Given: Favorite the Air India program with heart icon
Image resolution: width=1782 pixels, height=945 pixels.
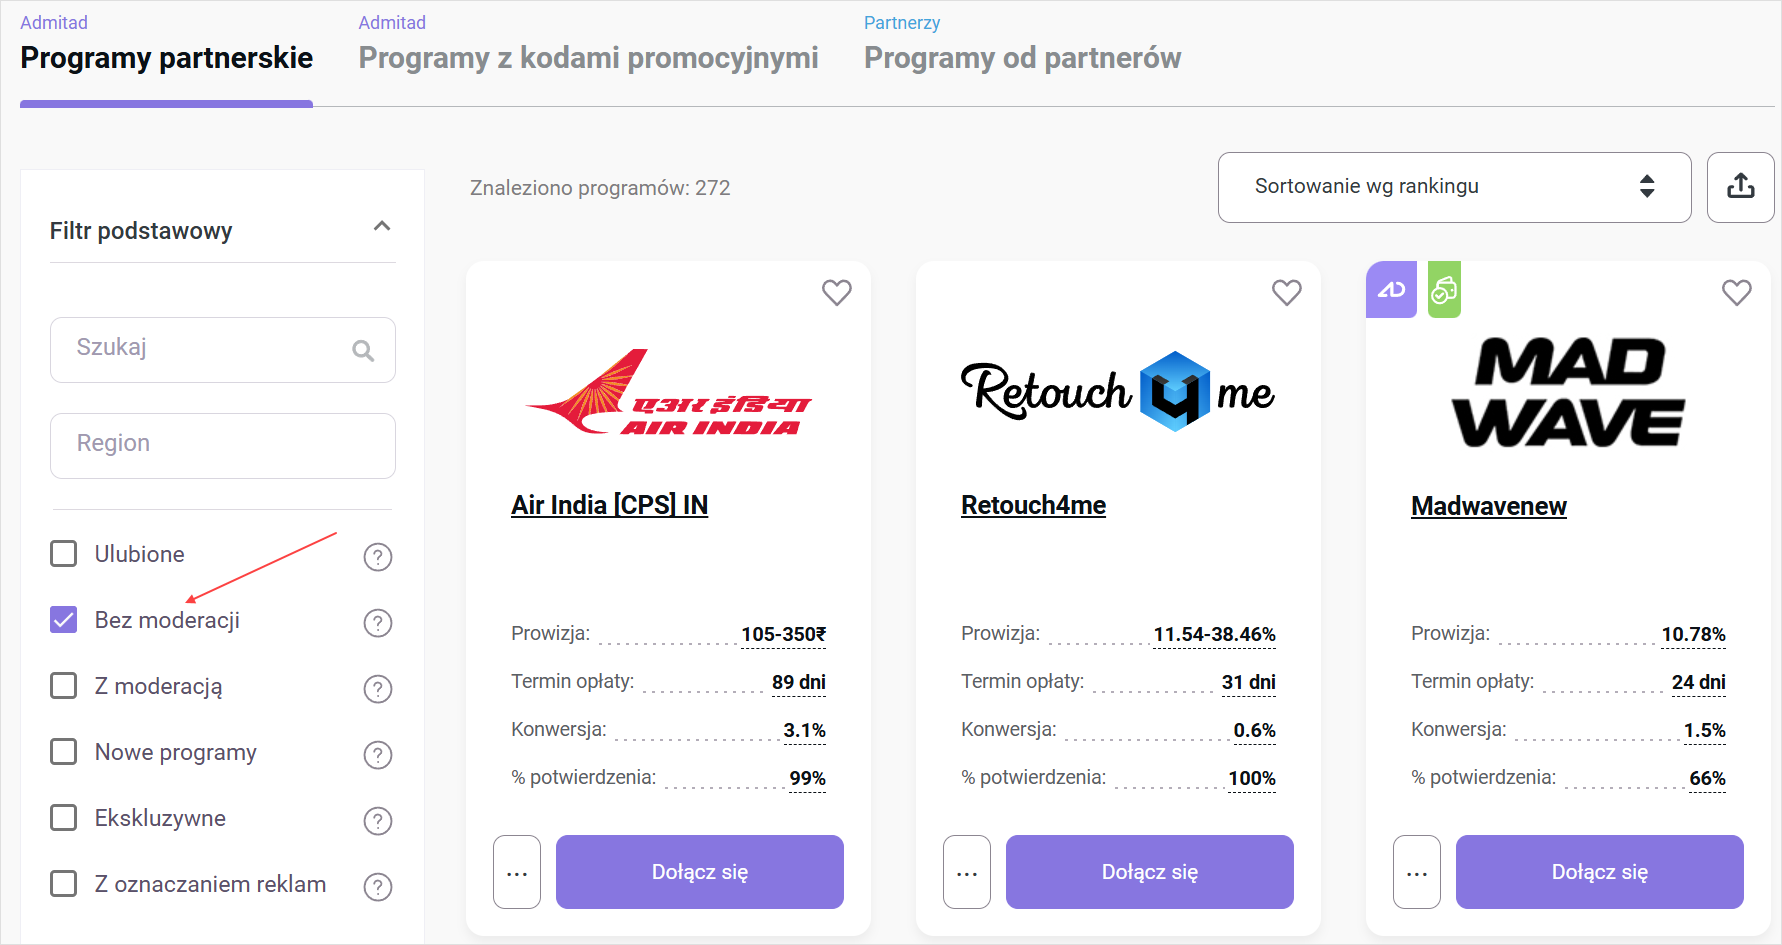Looking at the screenshot, I should pos(836,292).
